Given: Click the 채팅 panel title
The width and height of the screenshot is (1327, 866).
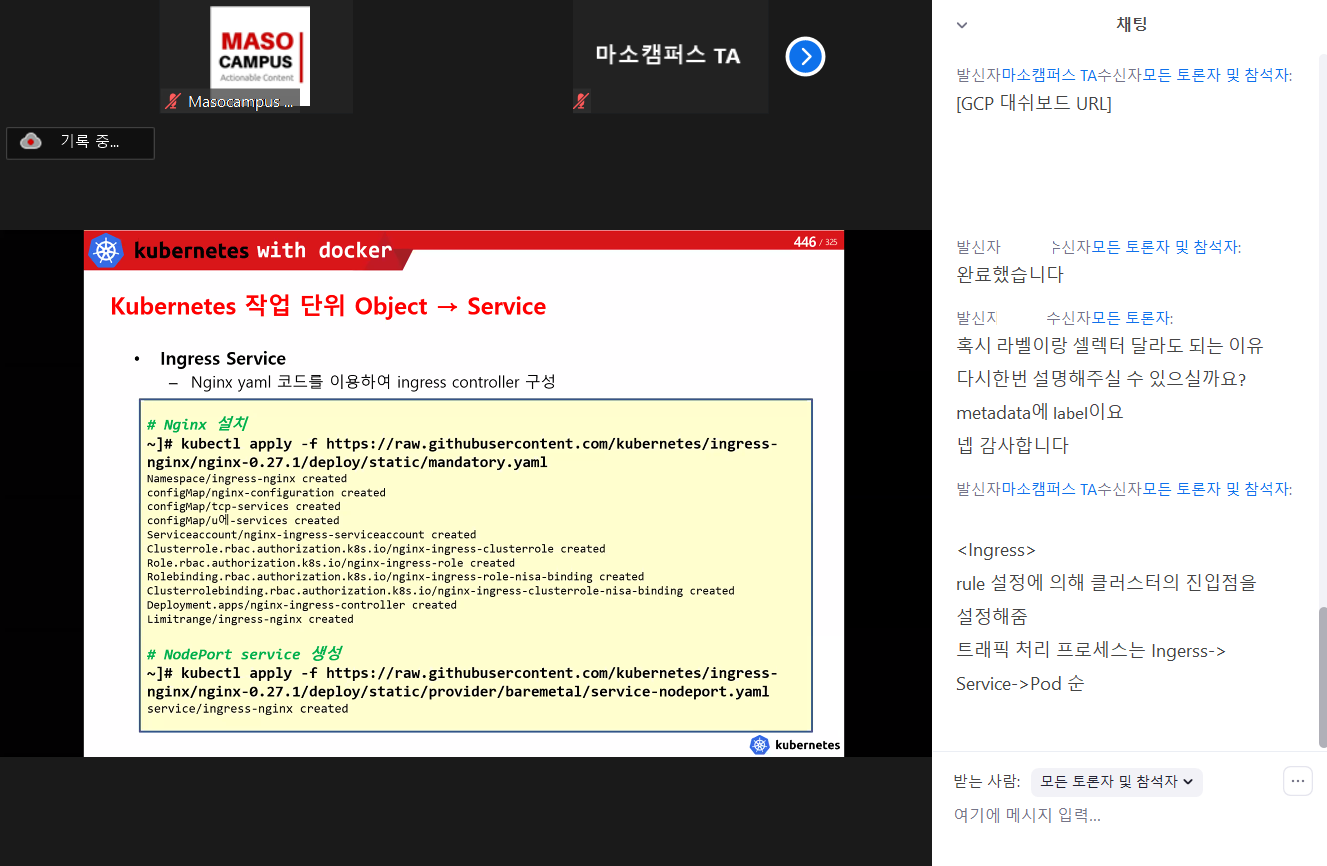Looking at the screenshot, I should coord(1132,25).
